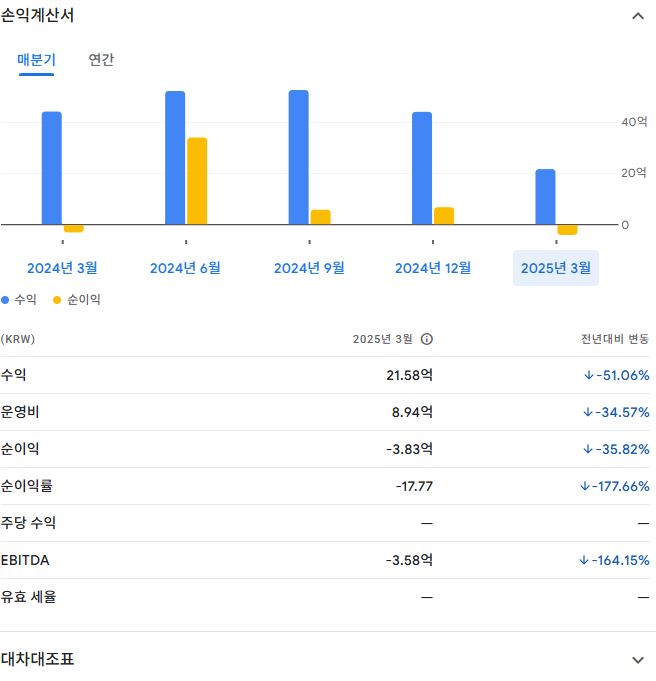Viewport: 656px width, 681px height.
Task: Click the 주당 수익 row label
Action: 28,522
